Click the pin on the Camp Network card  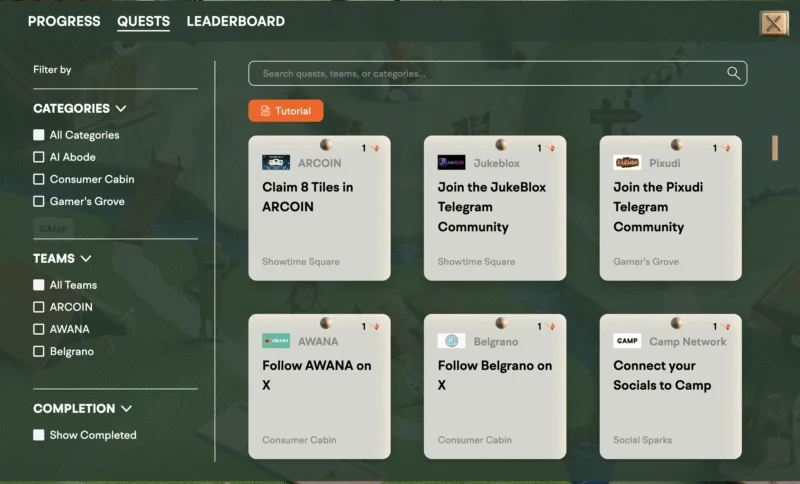[677, 323]
